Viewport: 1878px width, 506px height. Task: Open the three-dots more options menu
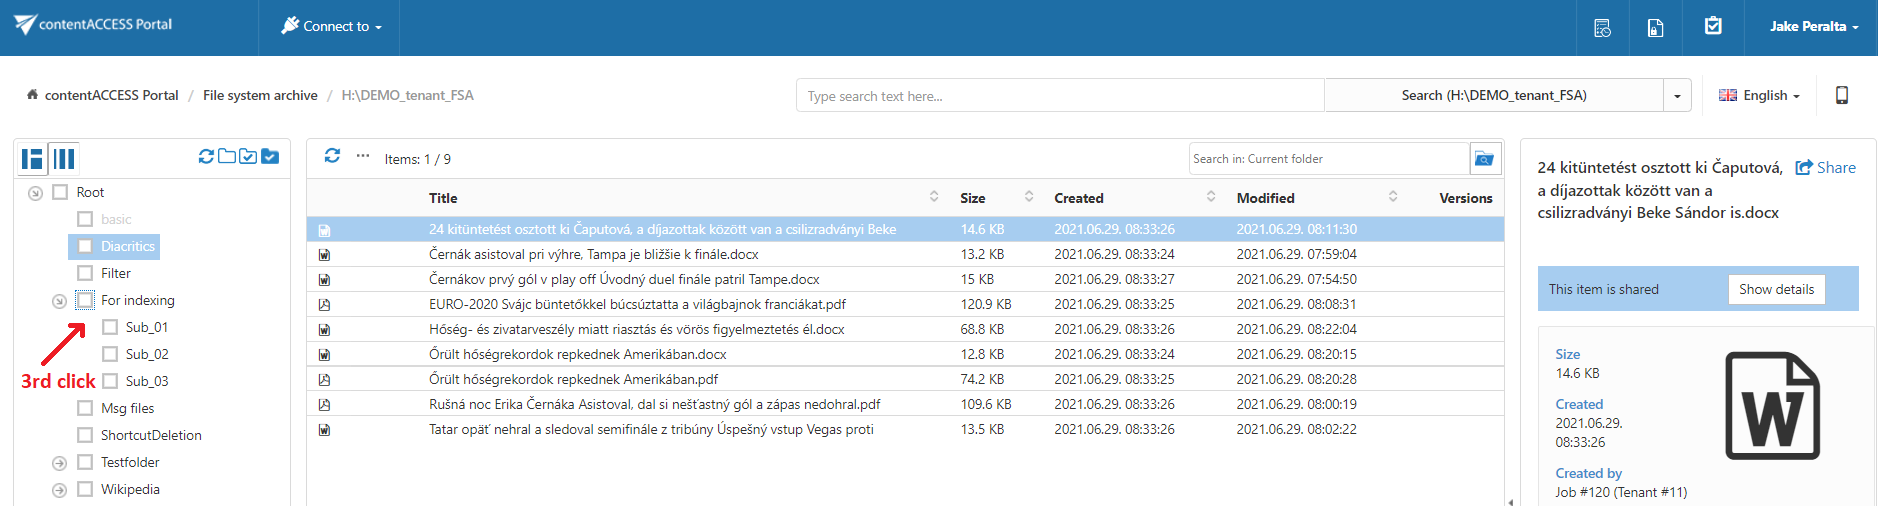(x=363, y=156)
